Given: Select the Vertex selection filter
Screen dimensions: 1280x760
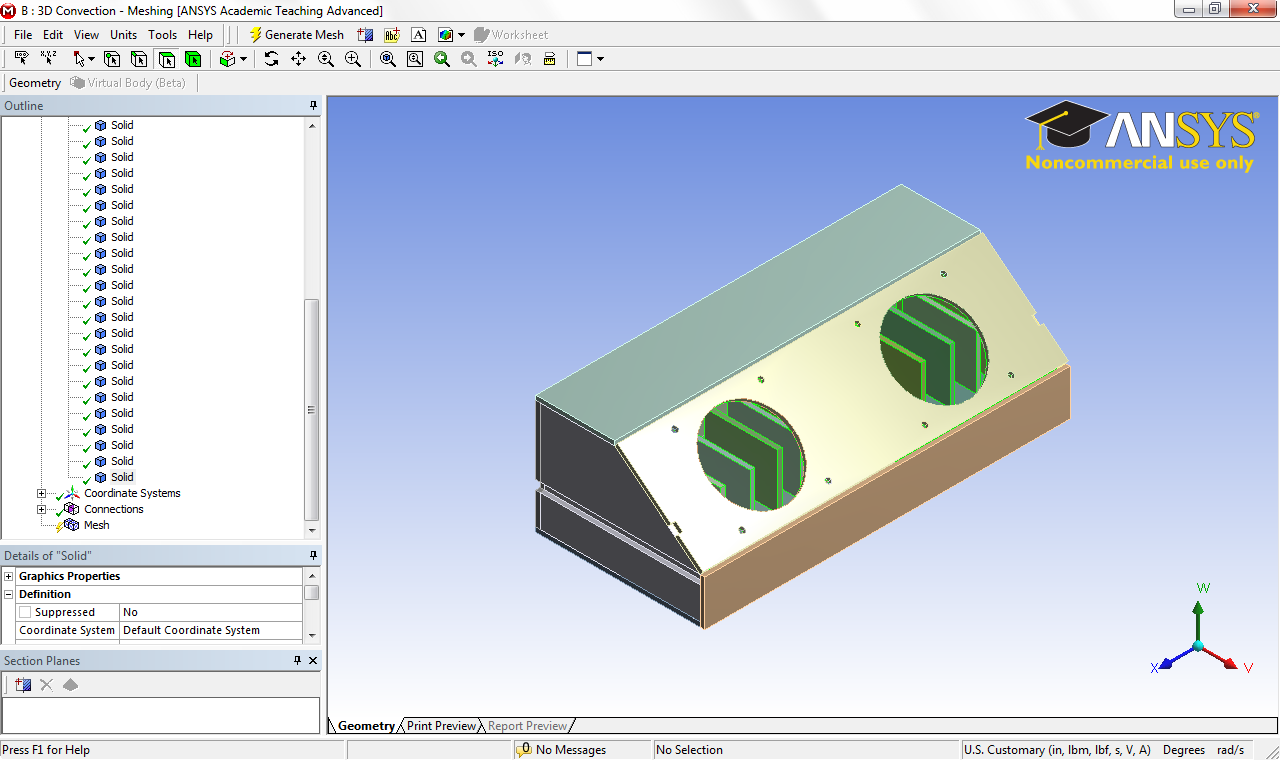Looking at the screenshot, I should (x=112, y=59).
